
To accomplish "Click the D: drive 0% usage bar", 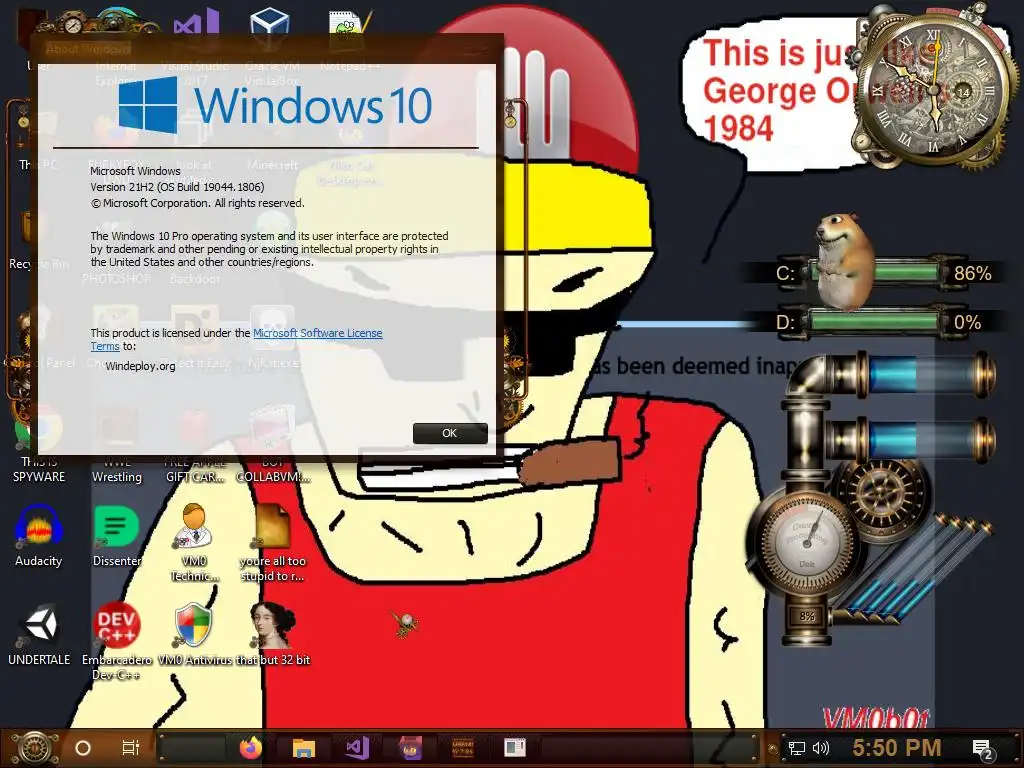I will (875, 322).
